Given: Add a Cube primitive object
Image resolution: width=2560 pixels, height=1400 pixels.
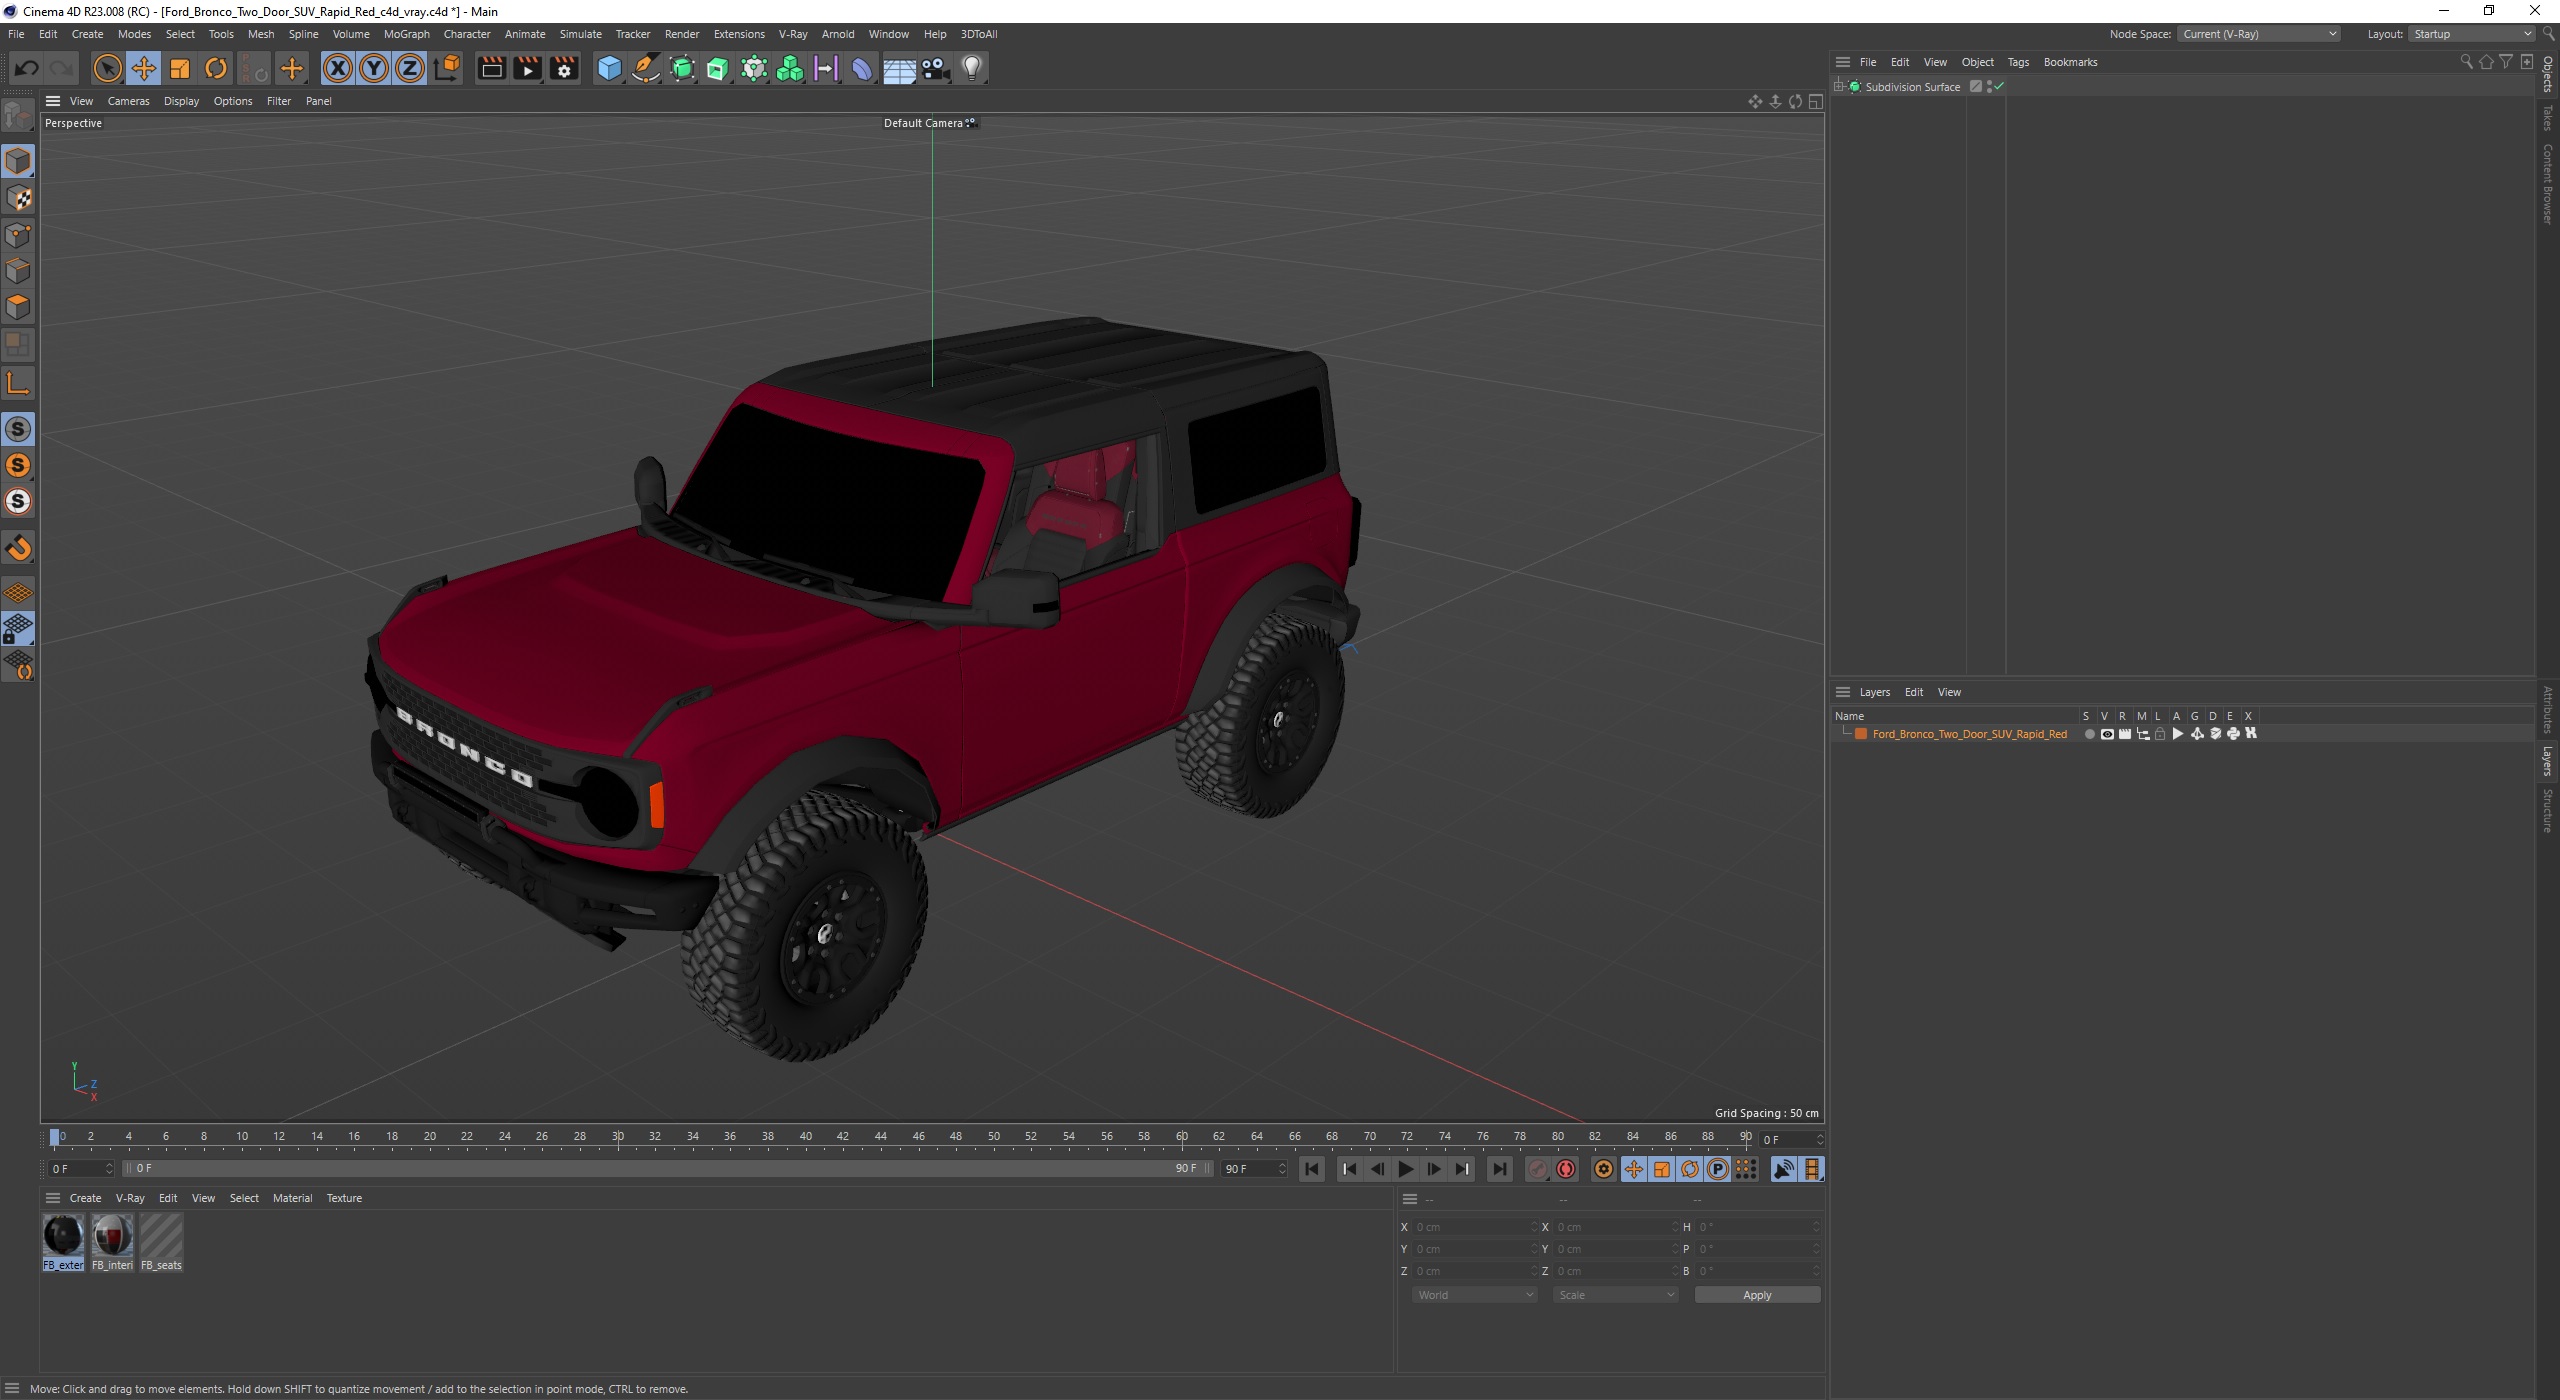Looking at the screenshot, I should coord(609,68).
